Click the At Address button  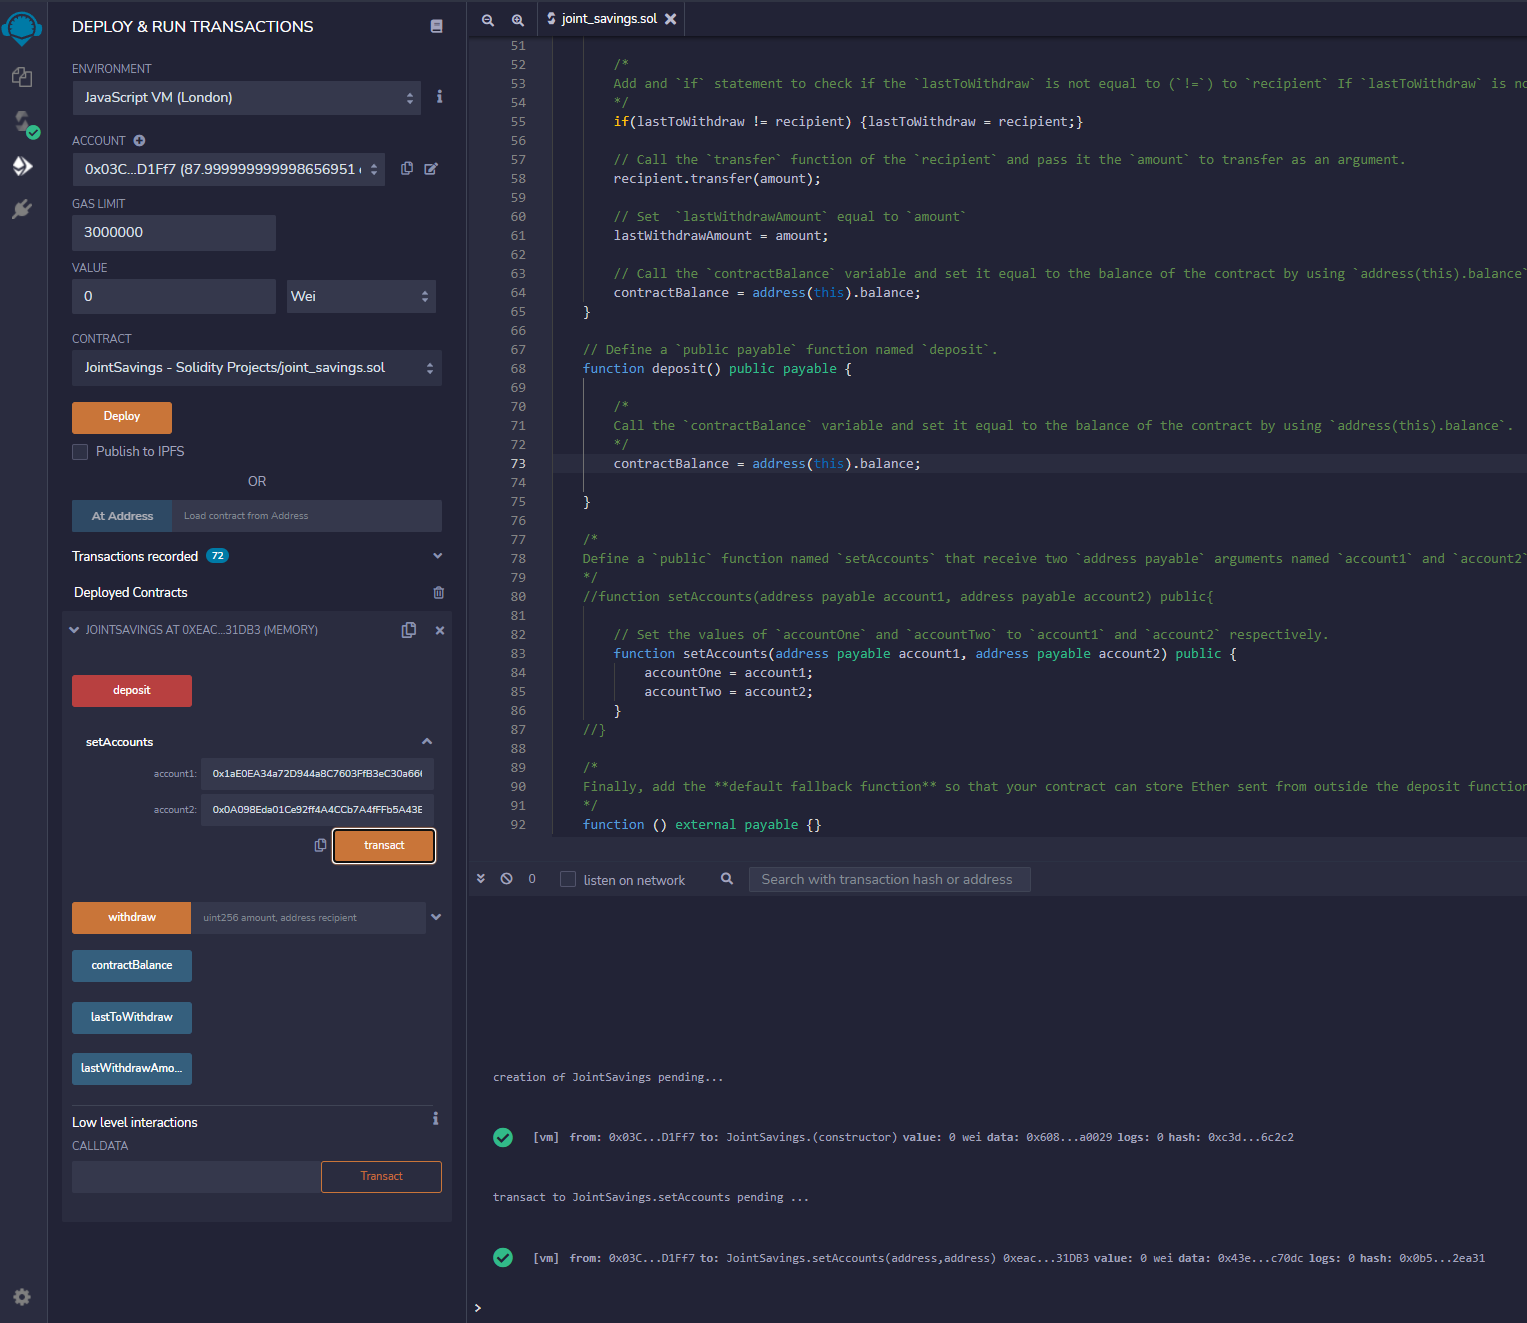point(122,516)
